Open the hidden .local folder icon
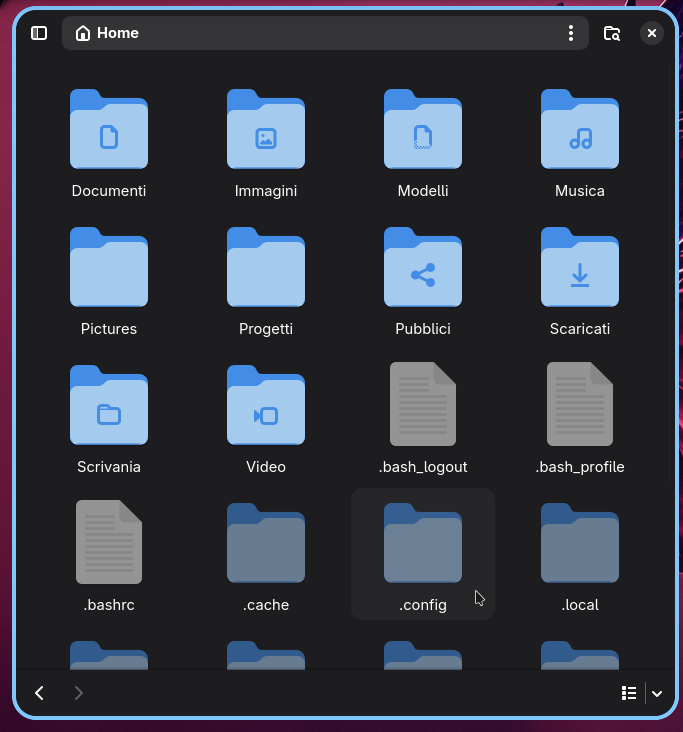Image resolution: width=683 pixels, height=732 pixels. click(580, 543)
